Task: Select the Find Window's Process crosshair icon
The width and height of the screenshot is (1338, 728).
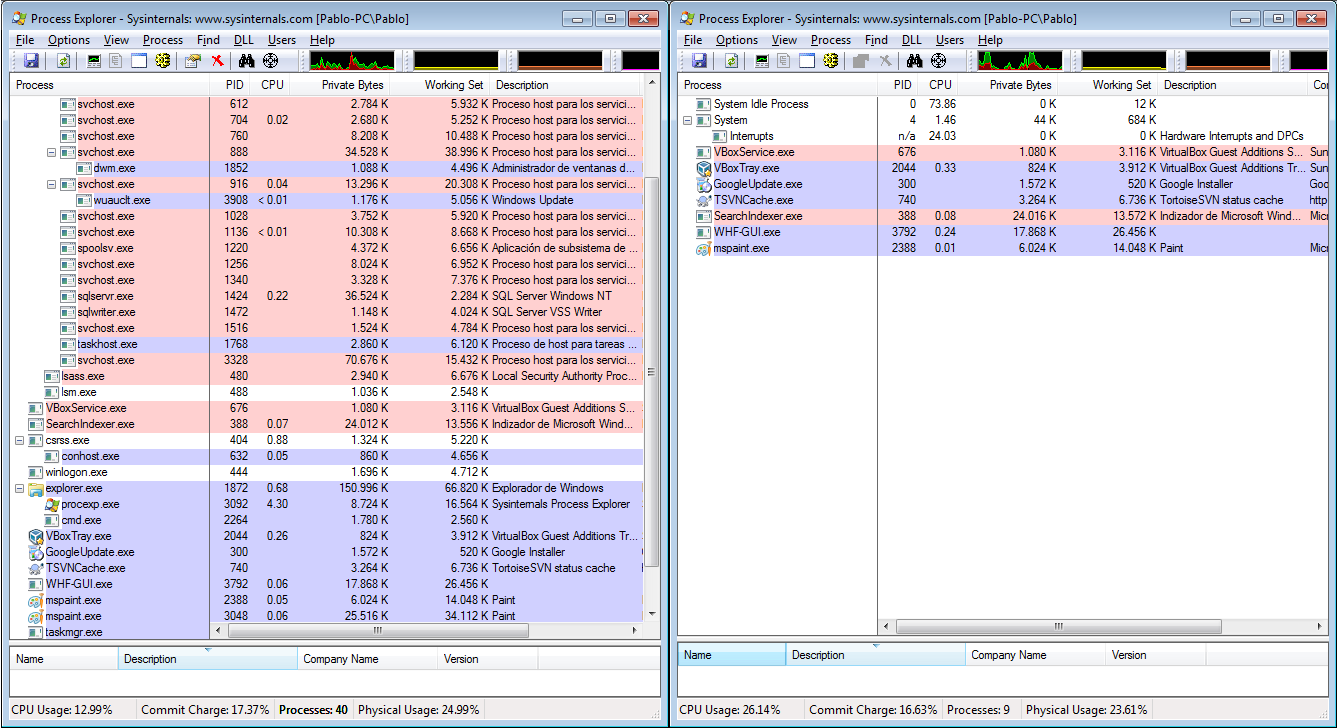Action: click(269, 61)
